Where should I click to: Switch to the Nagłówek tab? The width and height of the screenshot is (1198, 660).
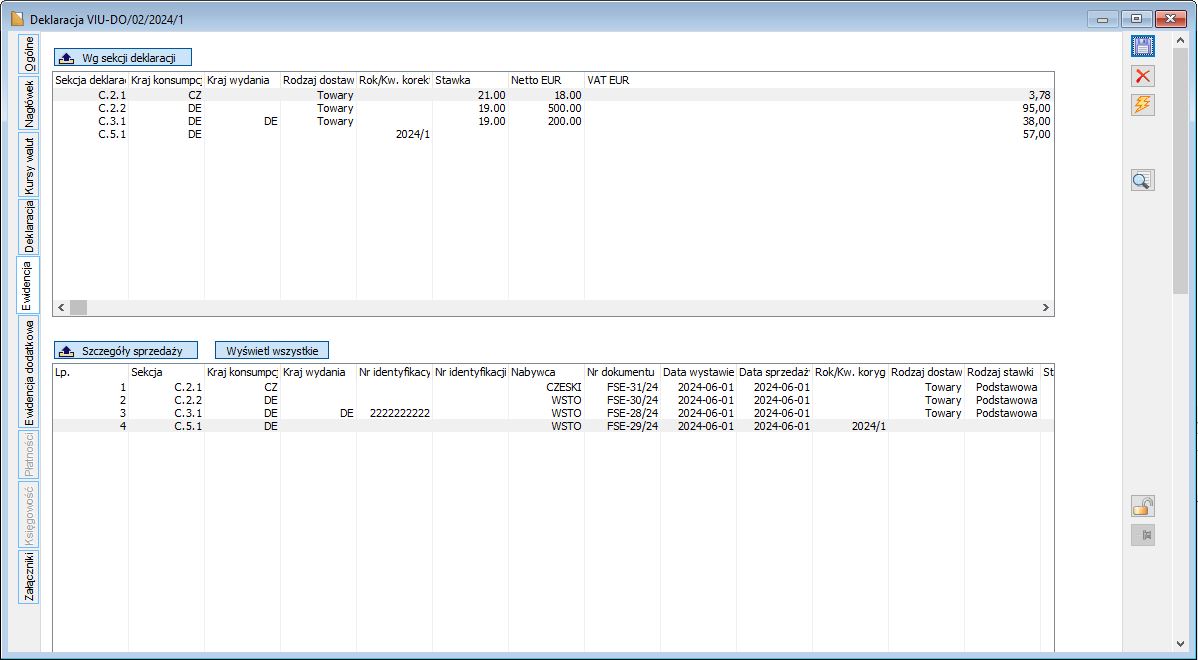29,103
